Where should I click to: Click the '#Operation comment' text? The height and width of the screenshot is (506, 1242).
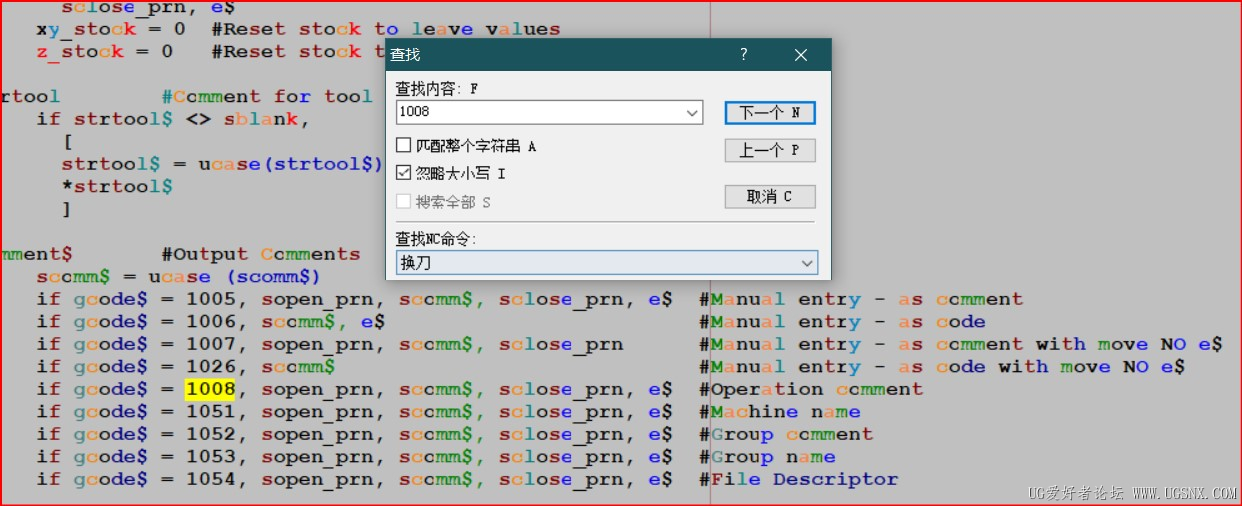pyautogui.click(x=811, y=389)
